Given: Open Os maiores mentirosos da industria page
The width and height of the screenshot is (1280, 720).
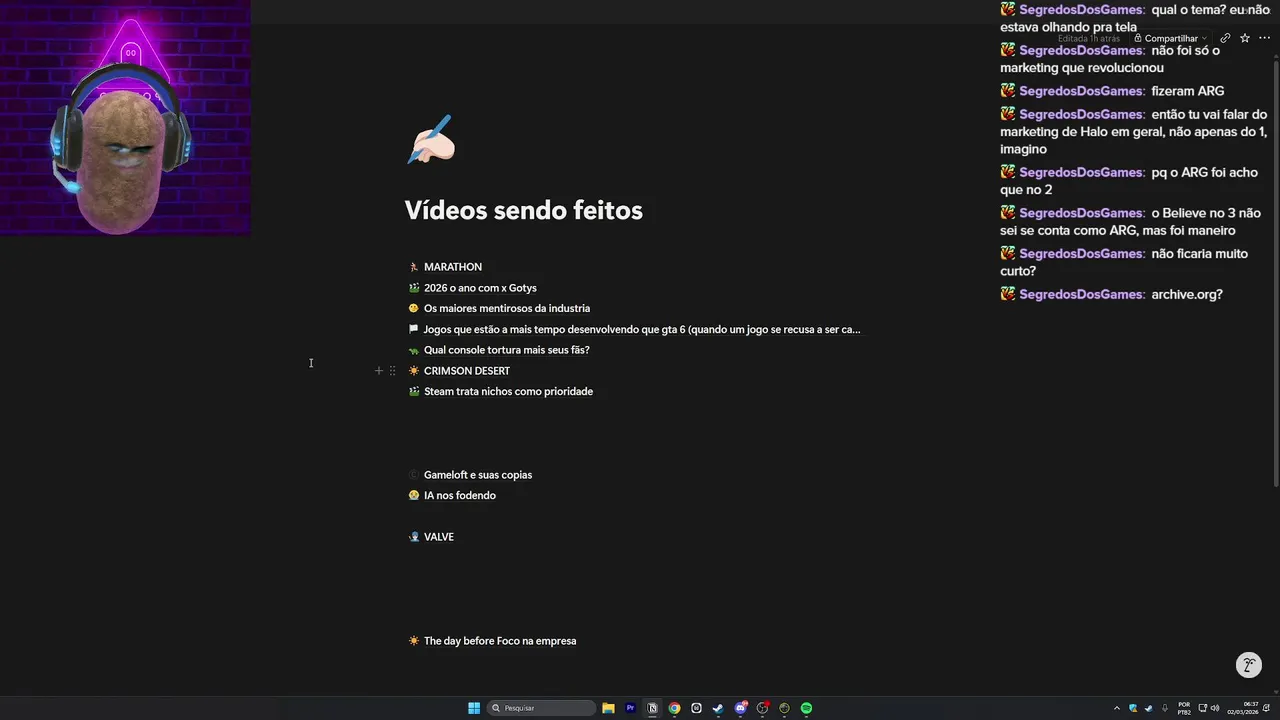Looking at the screenshot, I should tap(507, 308).
